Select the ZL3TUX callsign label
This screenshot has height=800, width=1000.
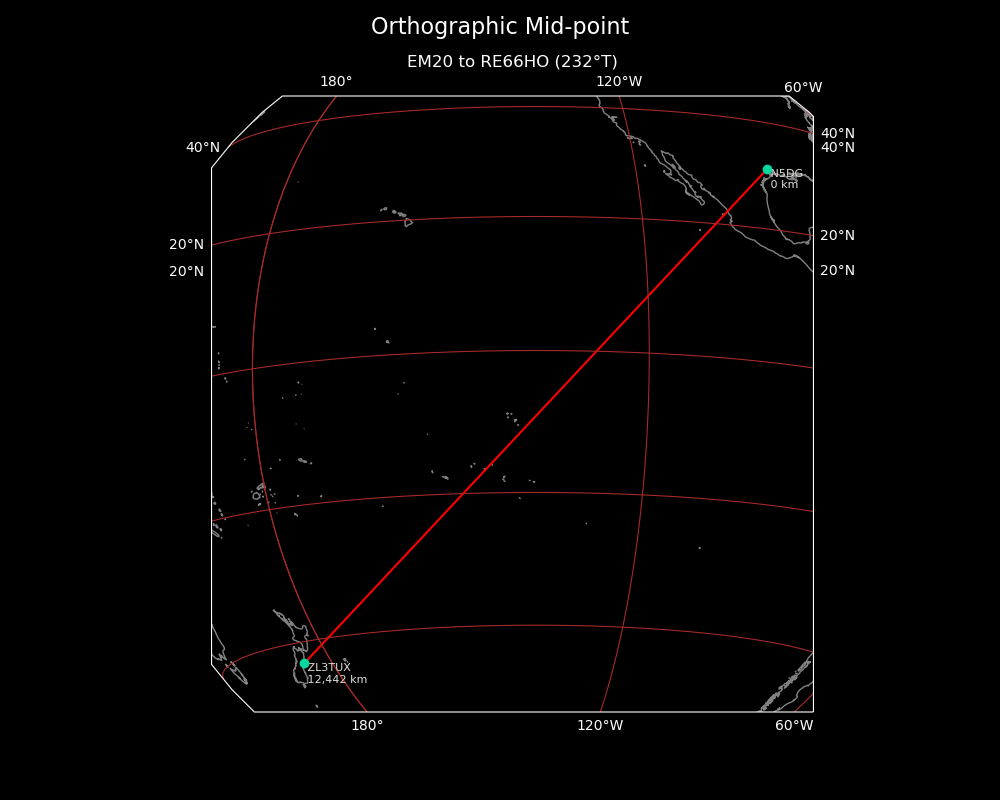coord(329,667)
